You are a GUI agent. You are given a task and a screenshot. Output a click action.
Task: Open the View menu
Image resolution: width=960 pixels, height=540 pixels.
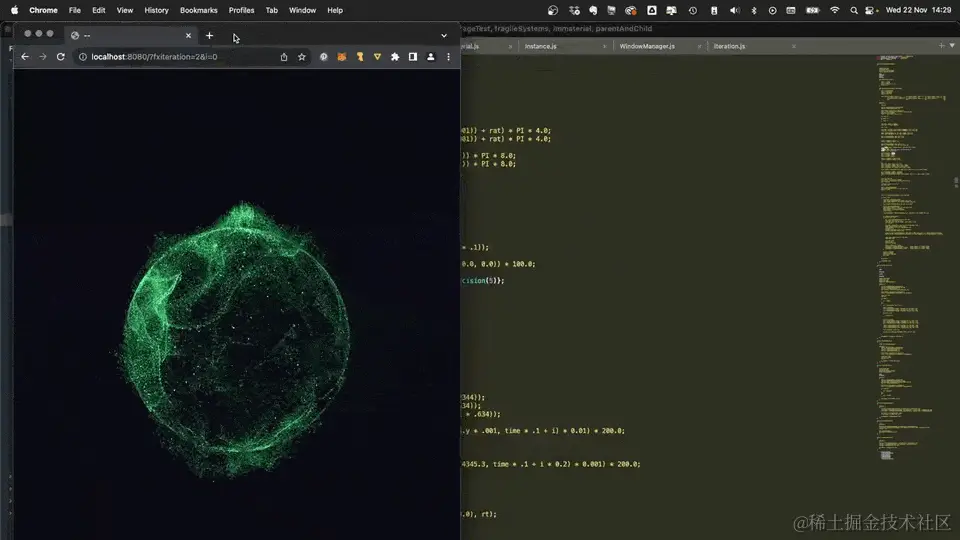click(125, 10)
